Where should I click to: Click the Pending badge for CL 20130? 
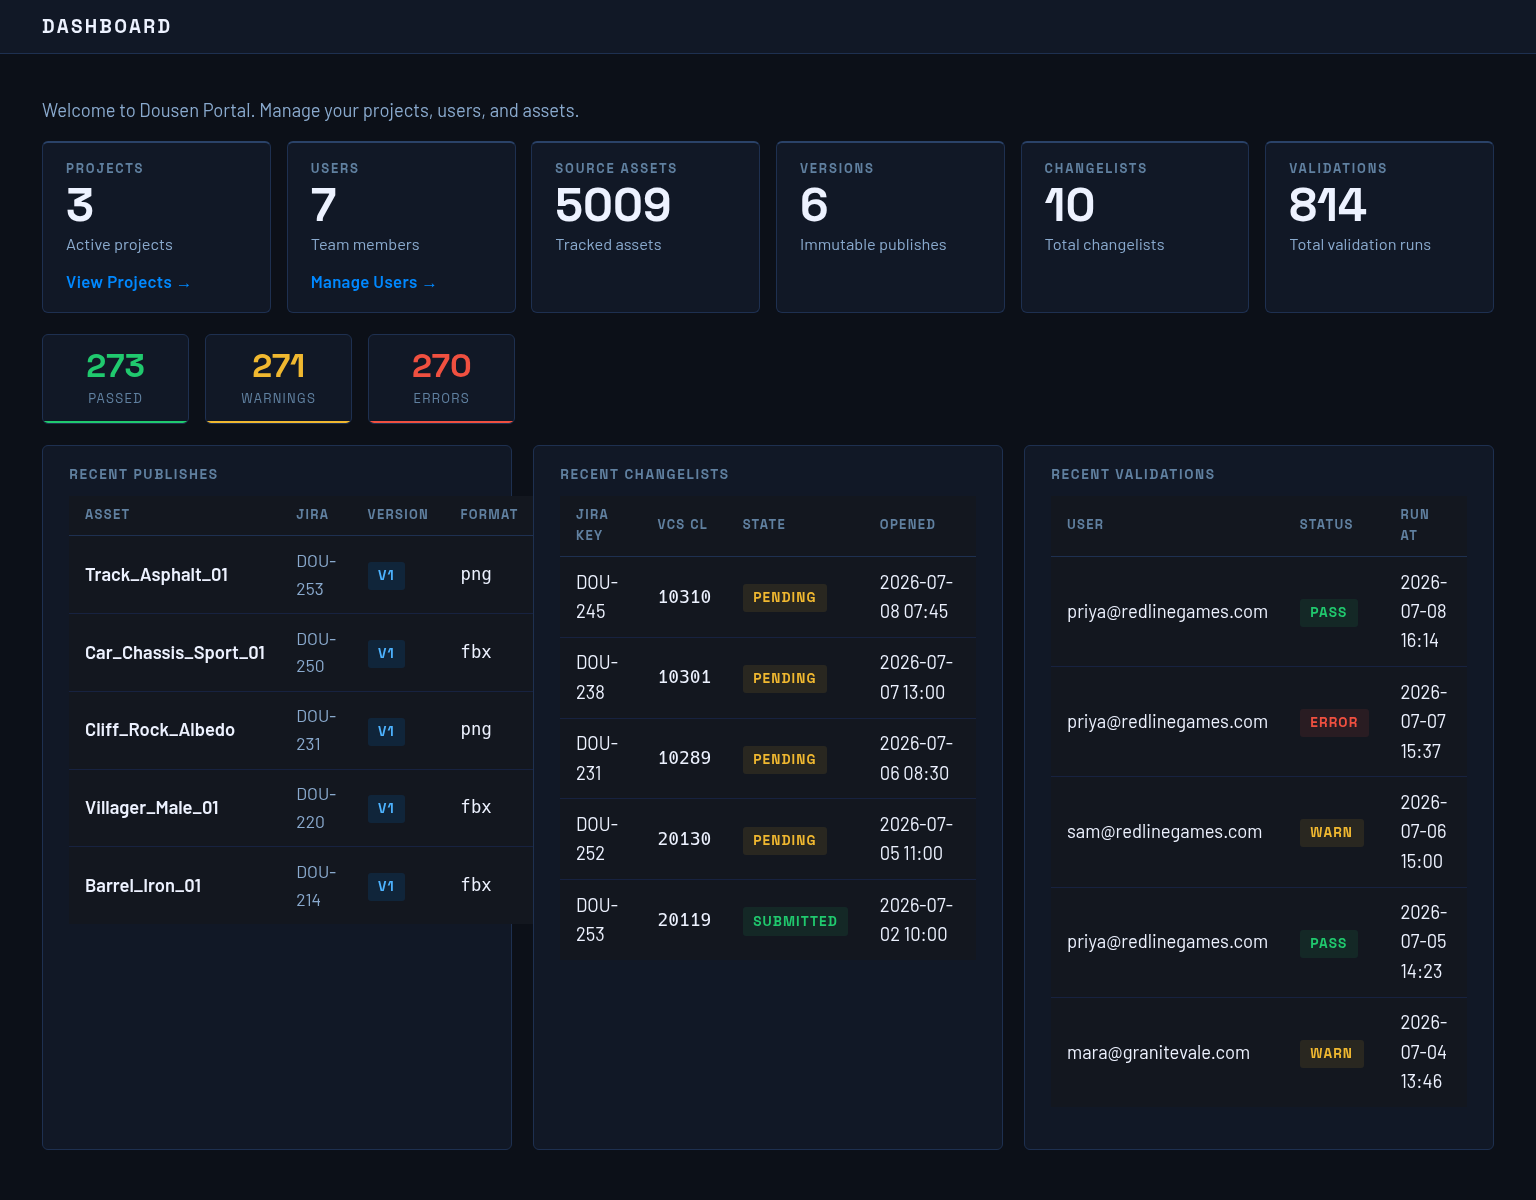(784, 841)
